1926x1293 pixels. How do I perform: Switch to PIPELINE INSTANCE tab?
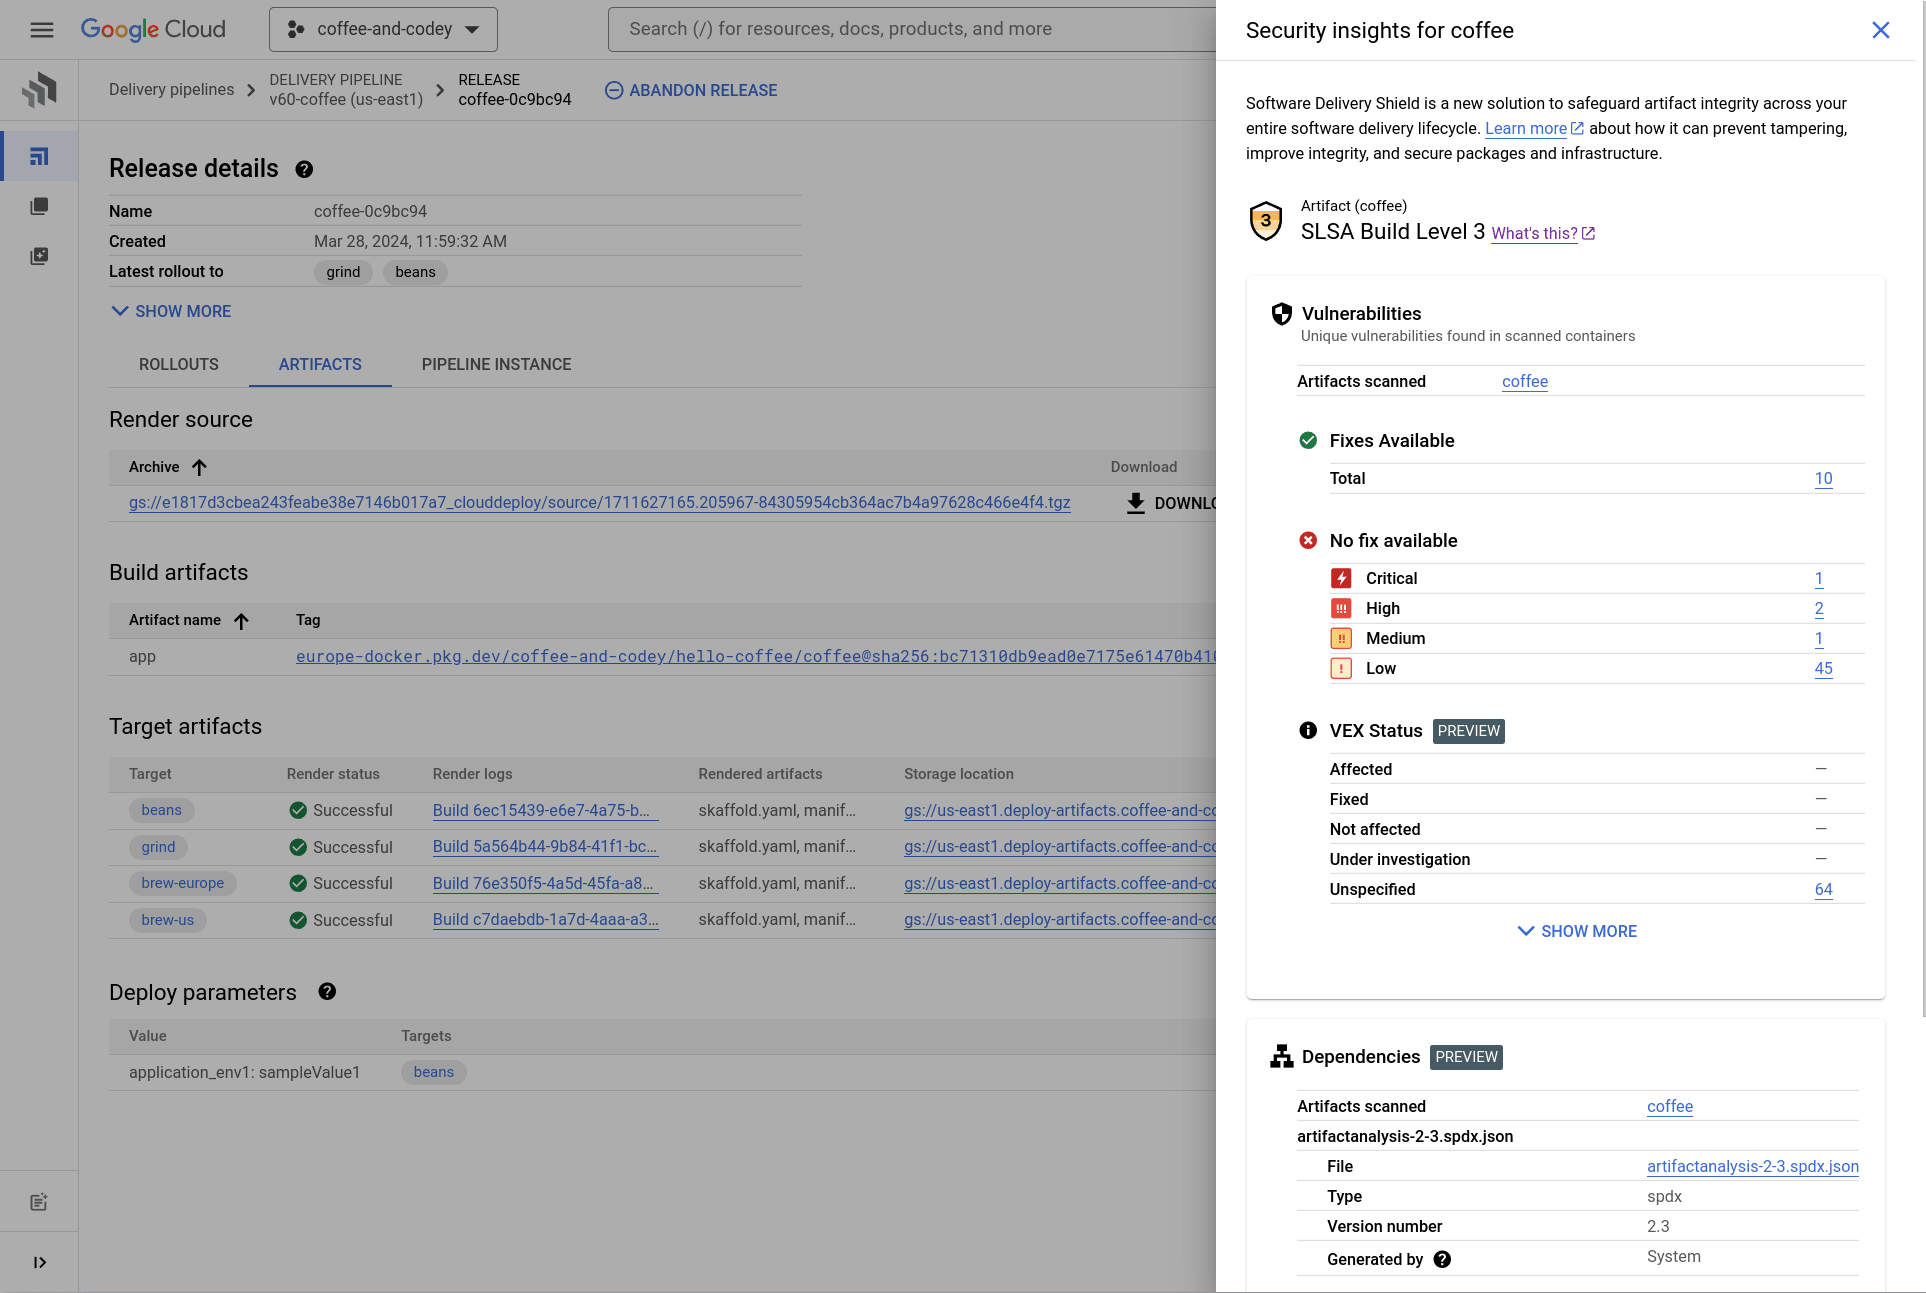pyautogui.click(x=495, y=364)
